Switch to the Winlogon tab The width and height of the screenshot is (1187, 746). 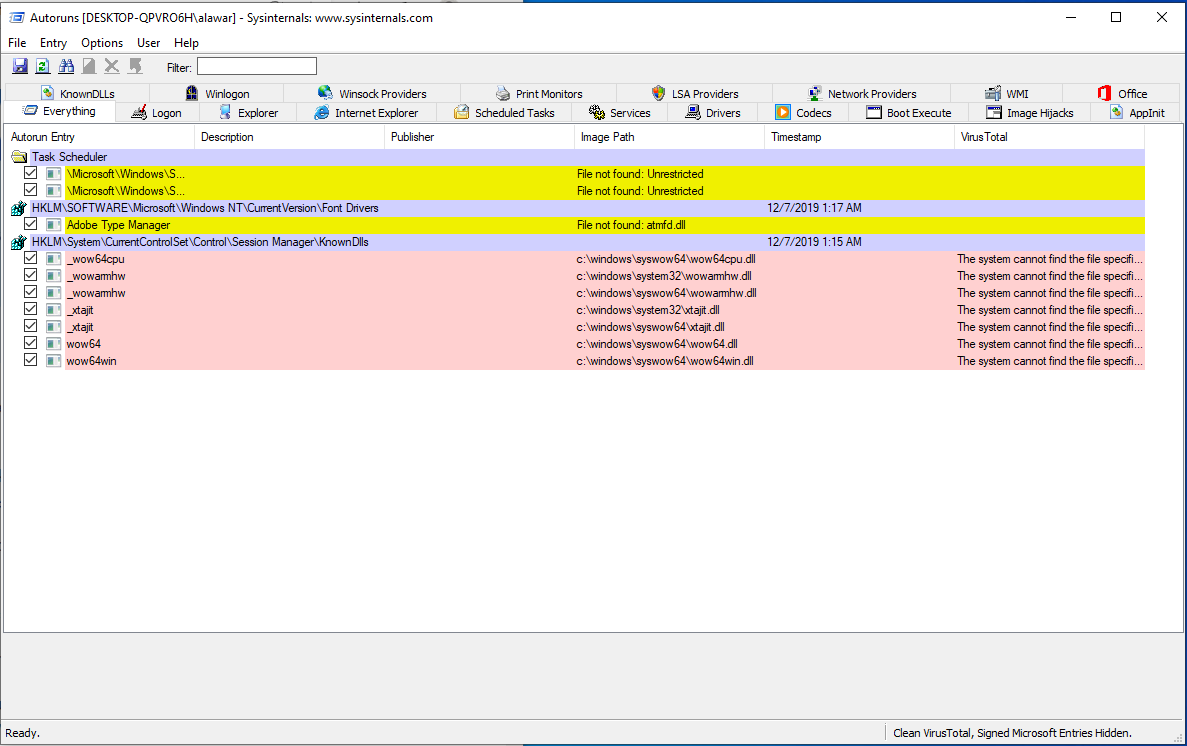click(x=217, y=93)
